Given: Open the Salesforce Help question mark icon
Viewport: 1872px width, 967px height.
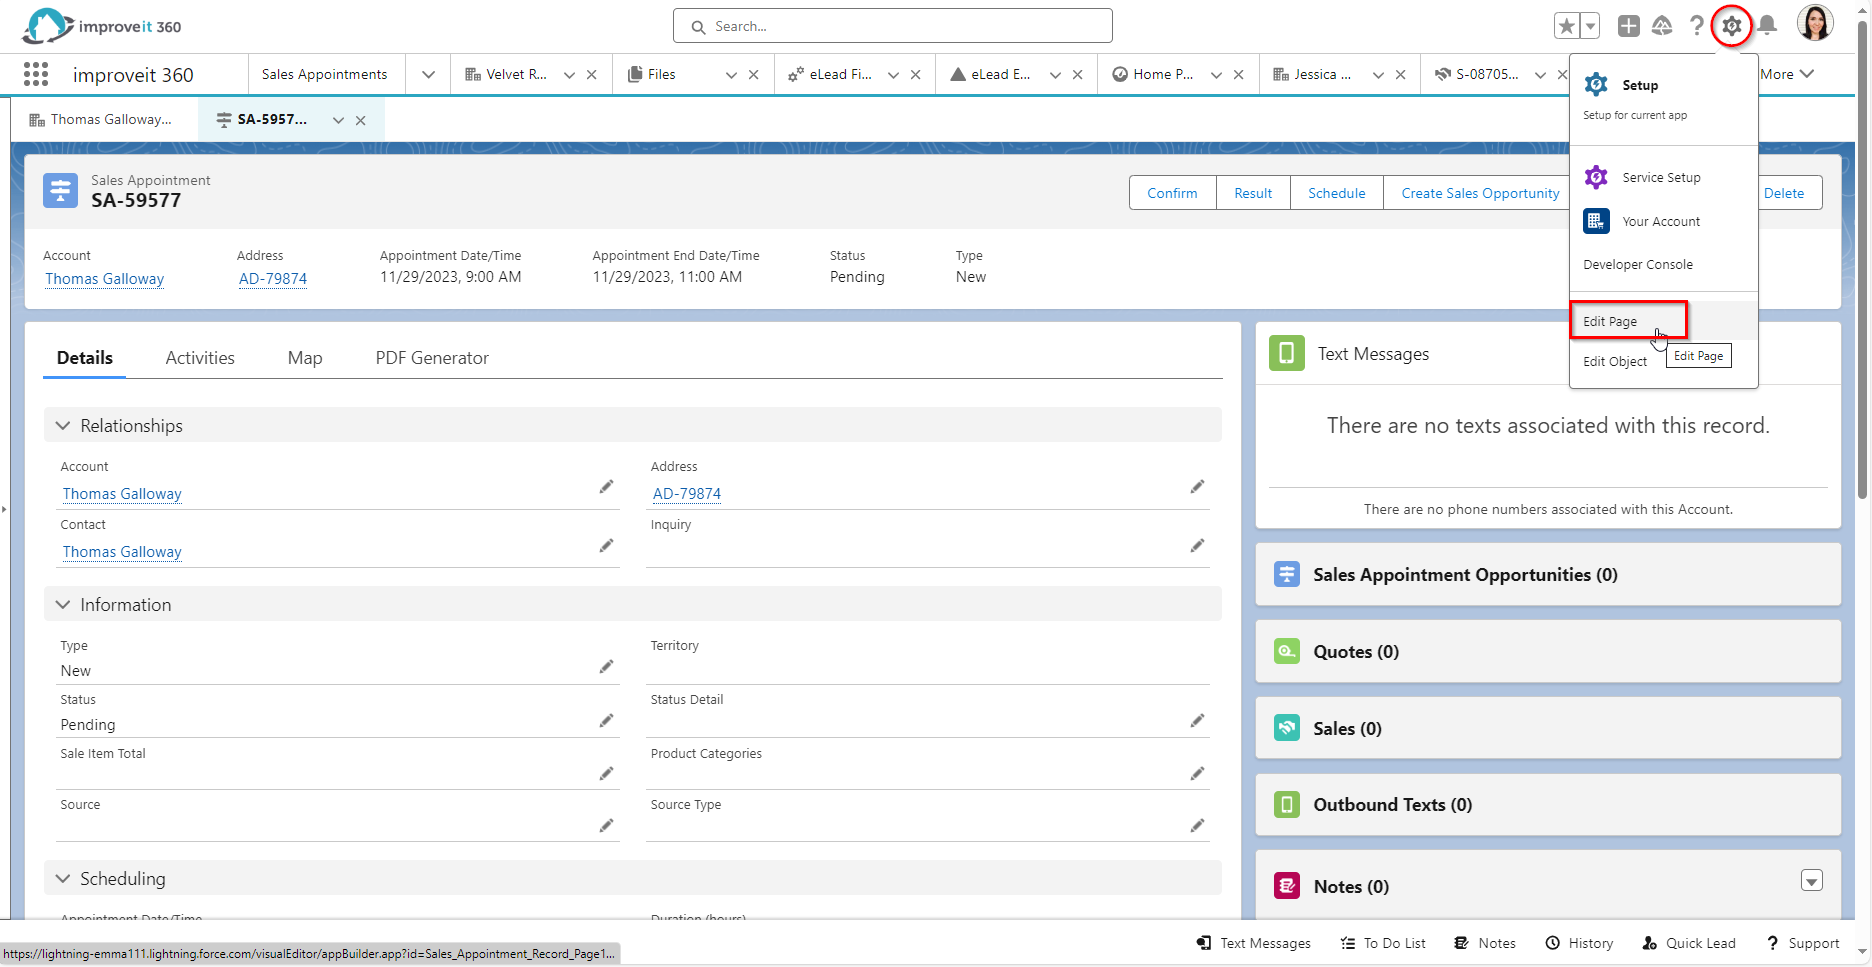Looking at the screenshot, I should point(1697,26).
